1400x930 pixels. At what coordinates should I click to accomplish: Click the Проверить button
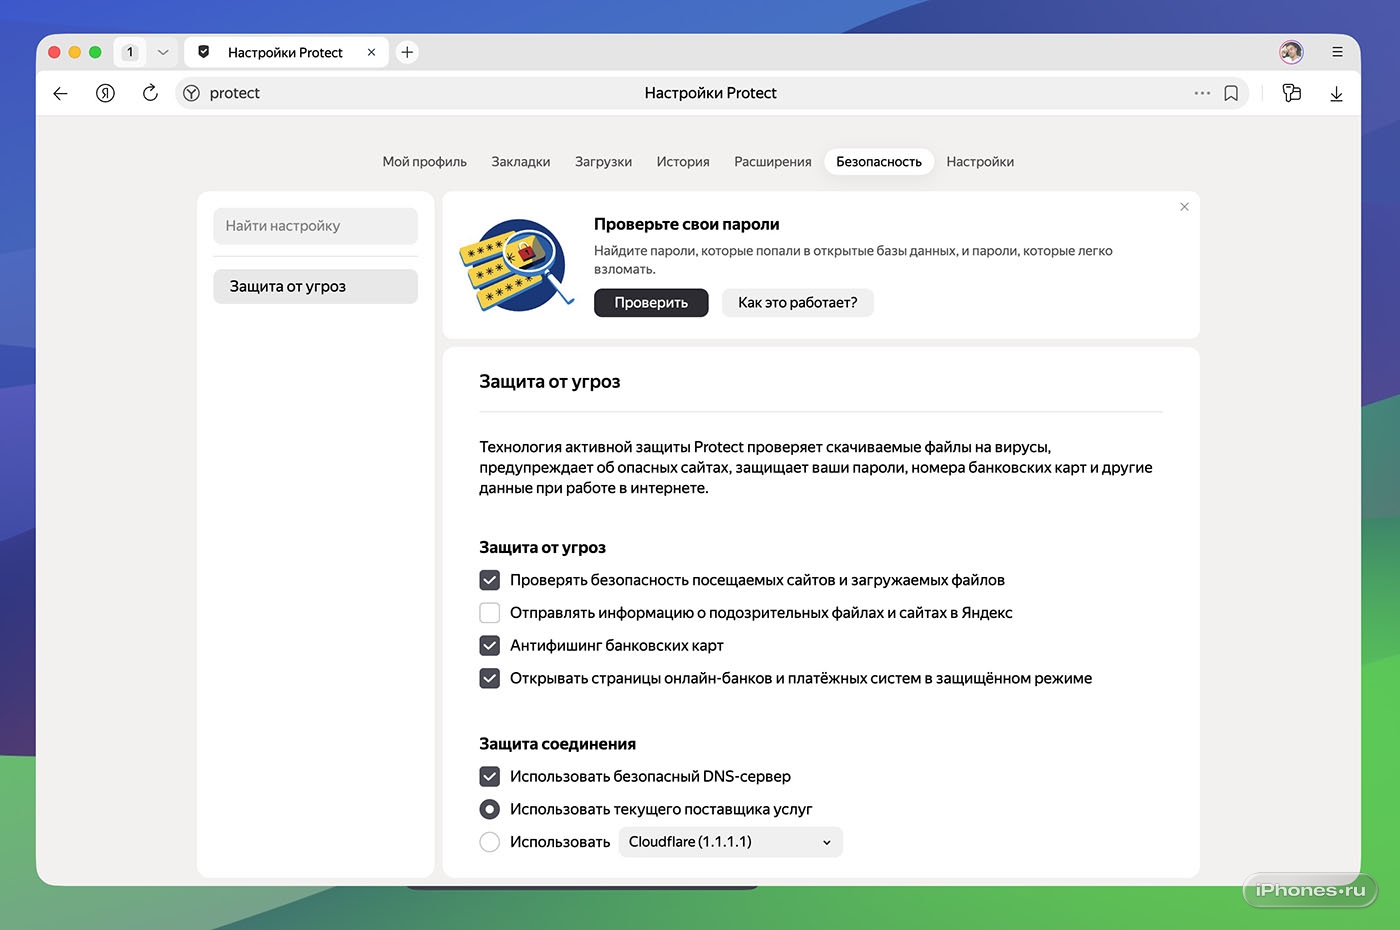pyautogui.click(x=651, y=303)
